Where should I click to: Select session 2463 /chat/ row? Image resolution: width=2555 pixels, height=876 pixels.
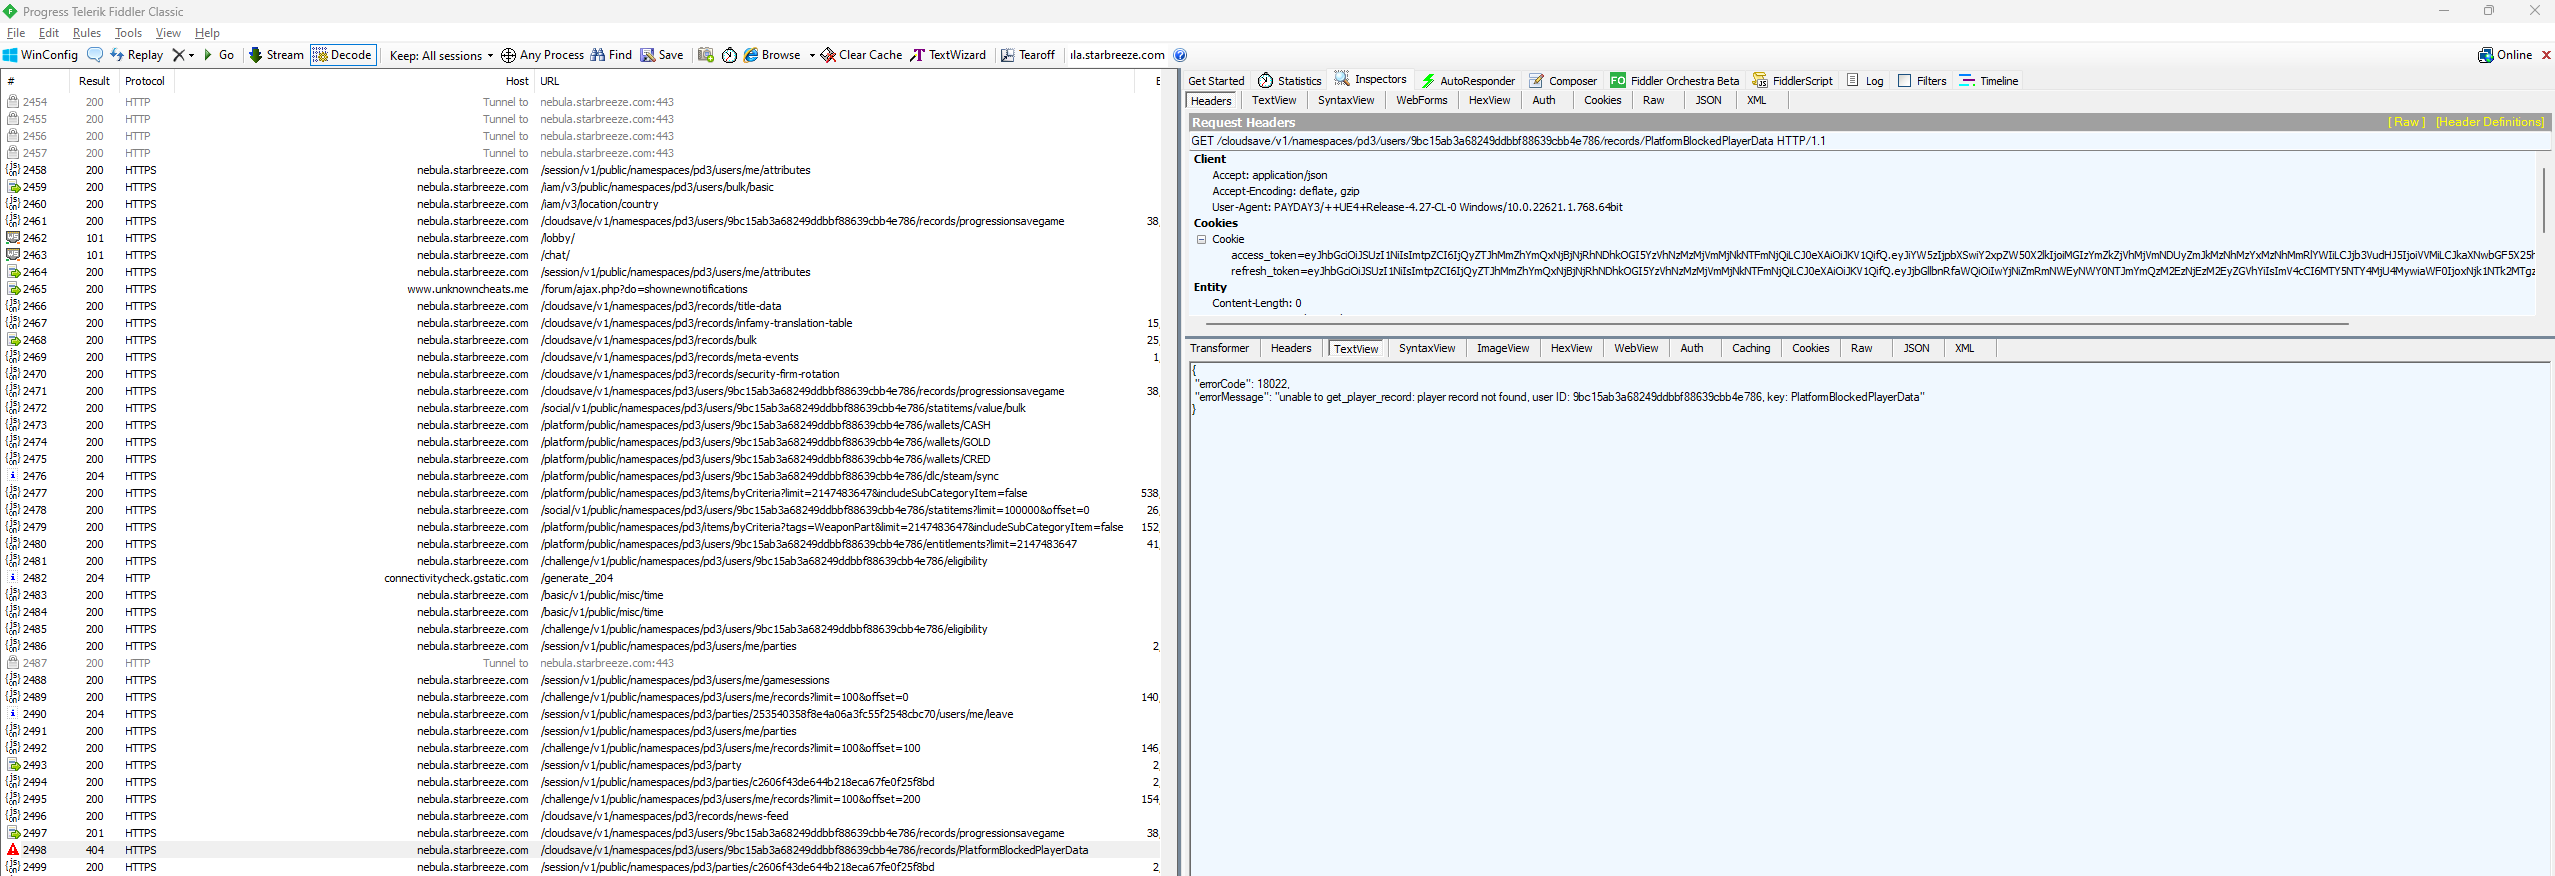tap(580, 255)
